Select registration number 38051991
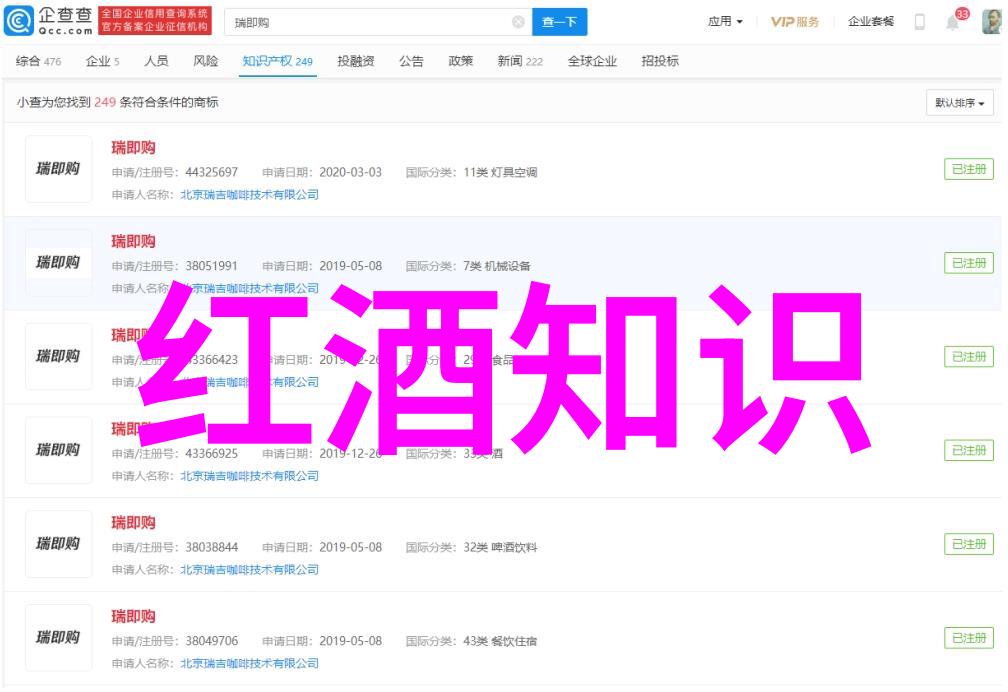 (x=212, y=266)
